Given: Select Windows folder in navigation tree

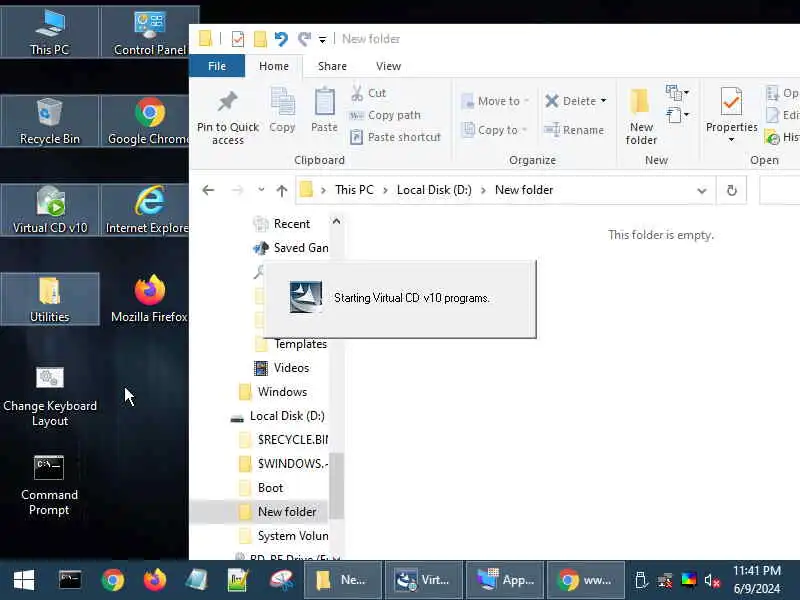Looking at the screenshot, I should (x=273, y=392).
